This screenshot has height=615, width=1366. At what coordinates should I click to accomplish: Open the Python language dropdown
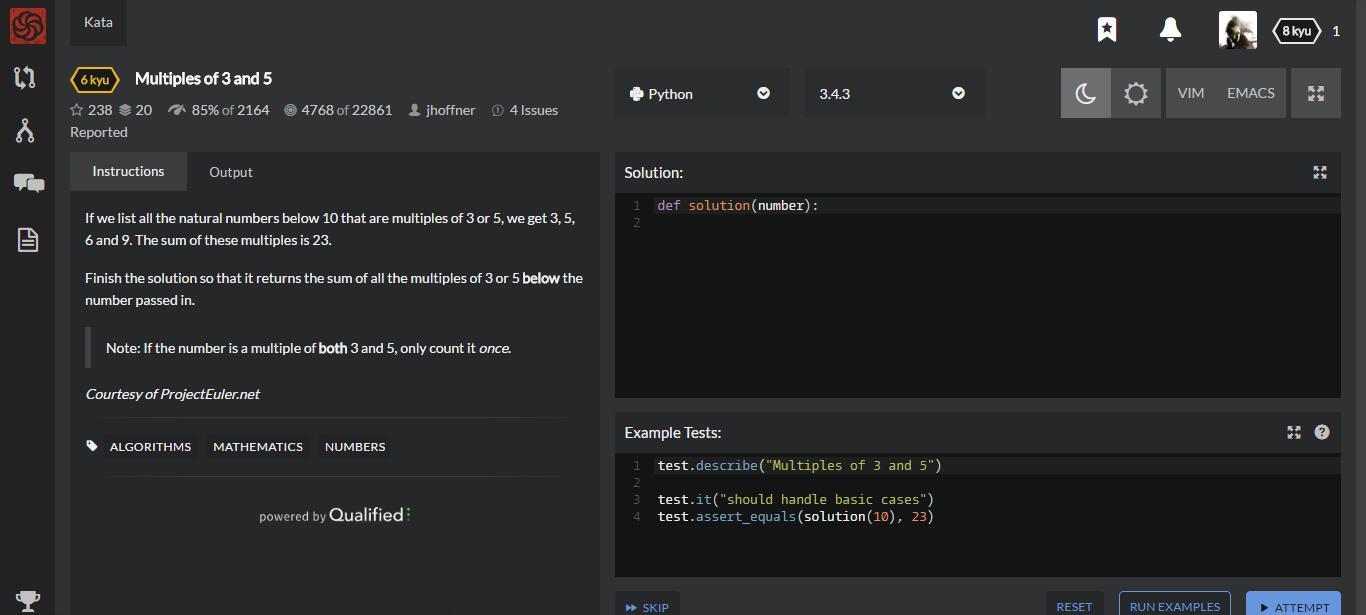coord(701,93)
